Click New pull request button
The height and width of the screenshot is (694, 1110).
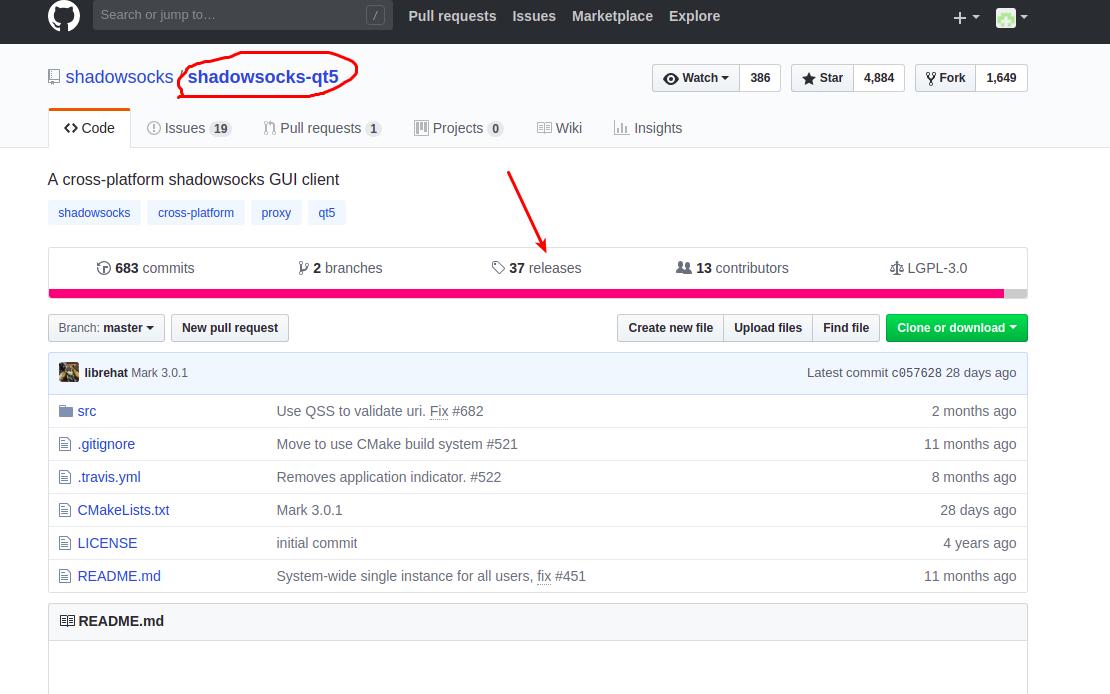pos(230,328)
